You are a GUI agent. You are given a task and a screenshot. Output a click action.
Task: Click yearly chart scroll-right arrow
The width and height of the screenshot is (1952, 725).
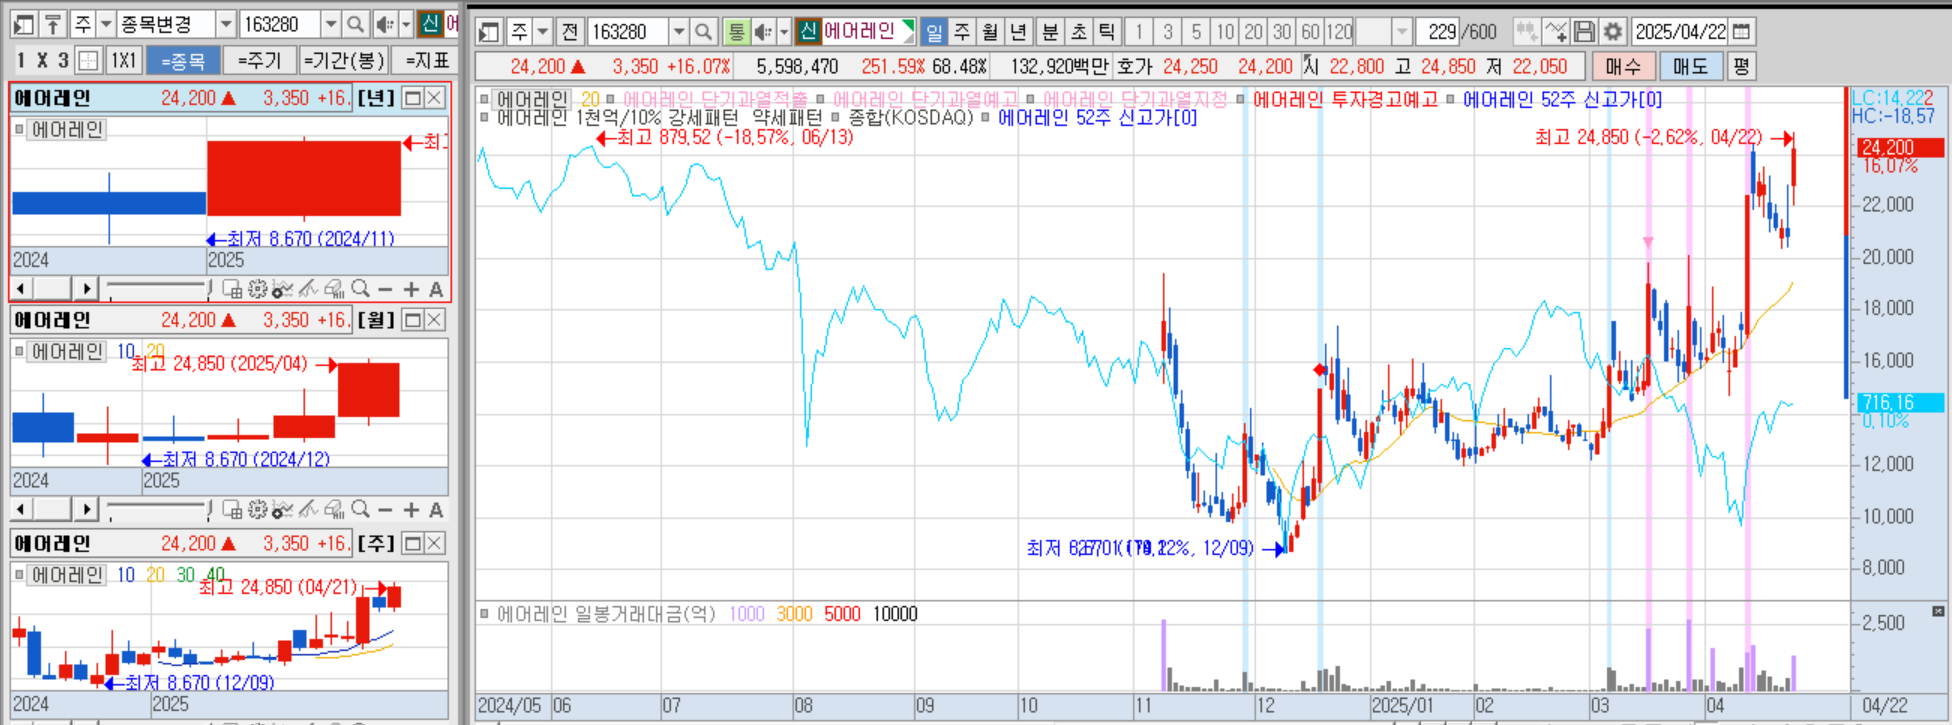87,289
